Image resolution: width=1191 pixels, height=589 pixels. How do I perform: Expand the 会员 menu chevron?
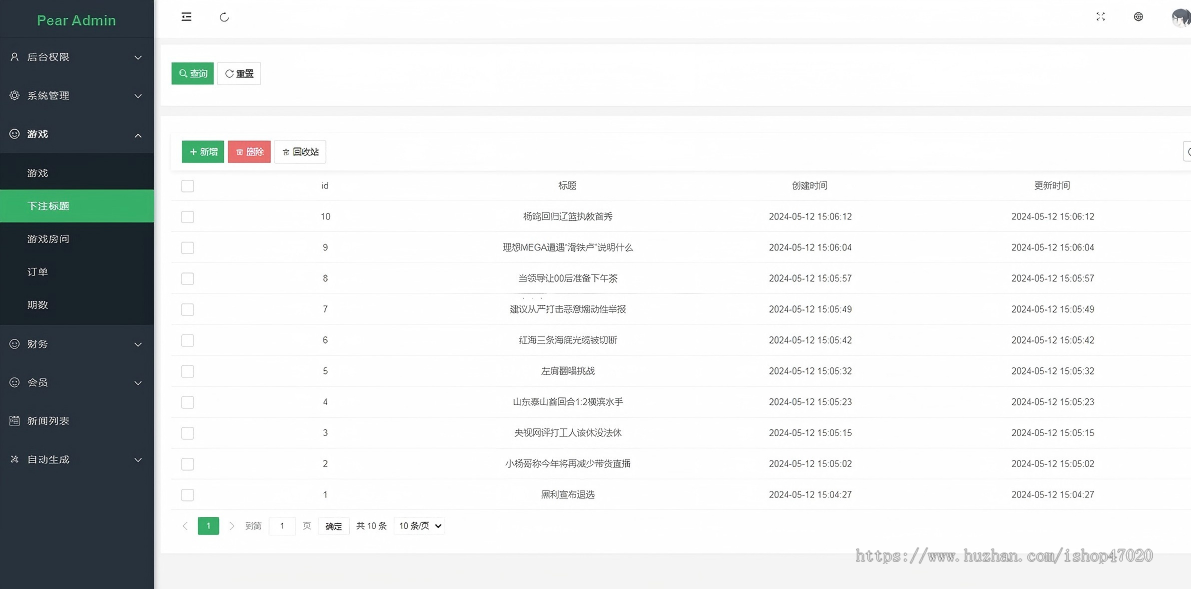138,383
